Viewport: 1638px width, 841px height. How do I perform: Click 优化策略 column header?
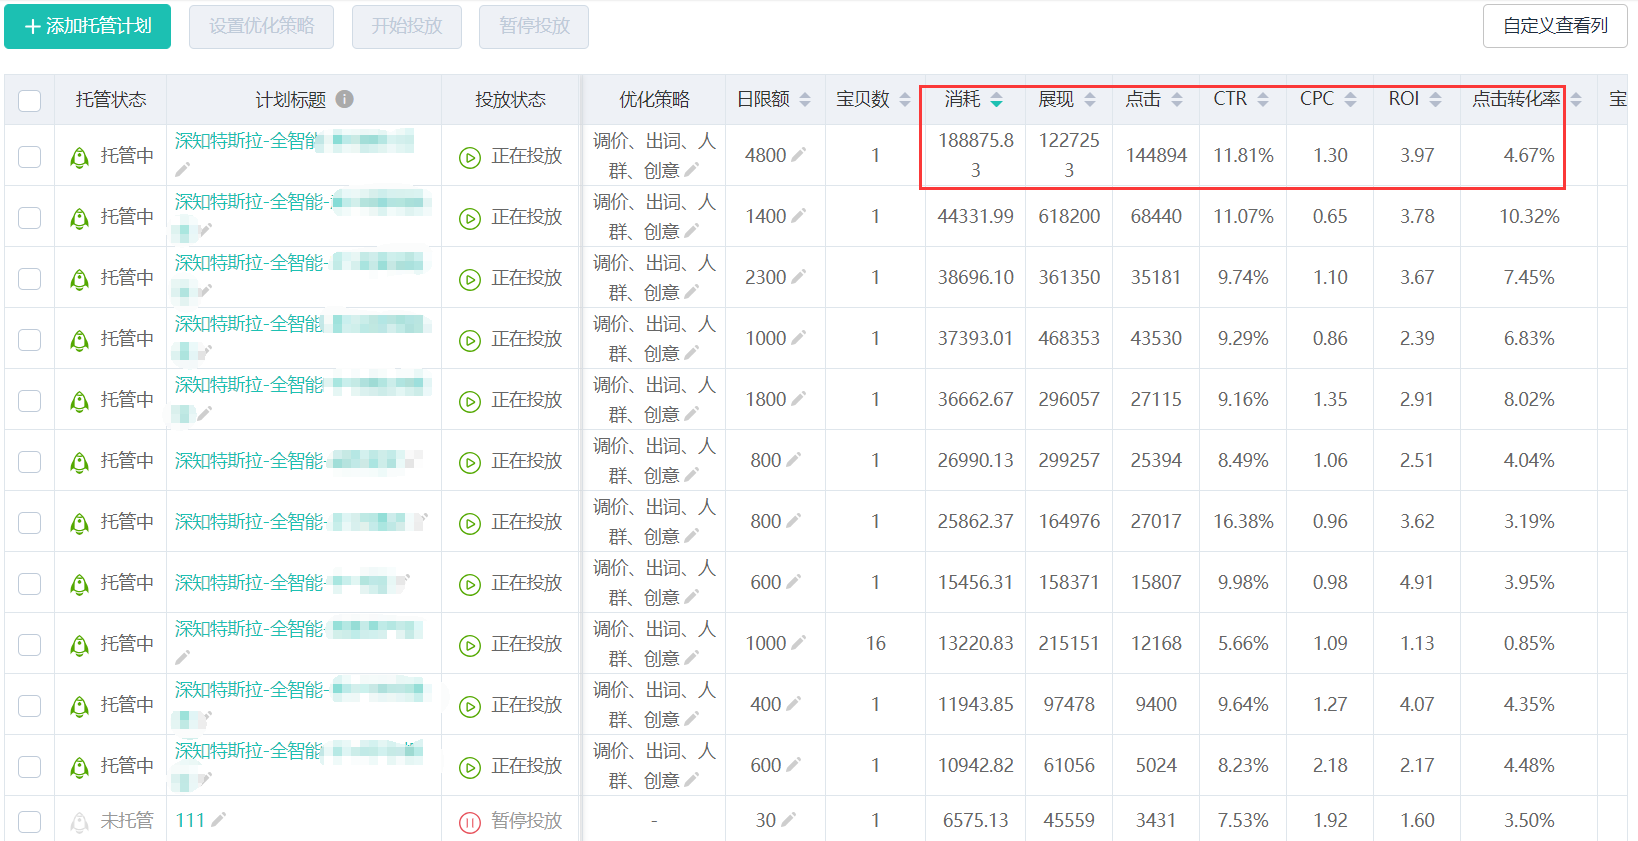click(654, 99)
